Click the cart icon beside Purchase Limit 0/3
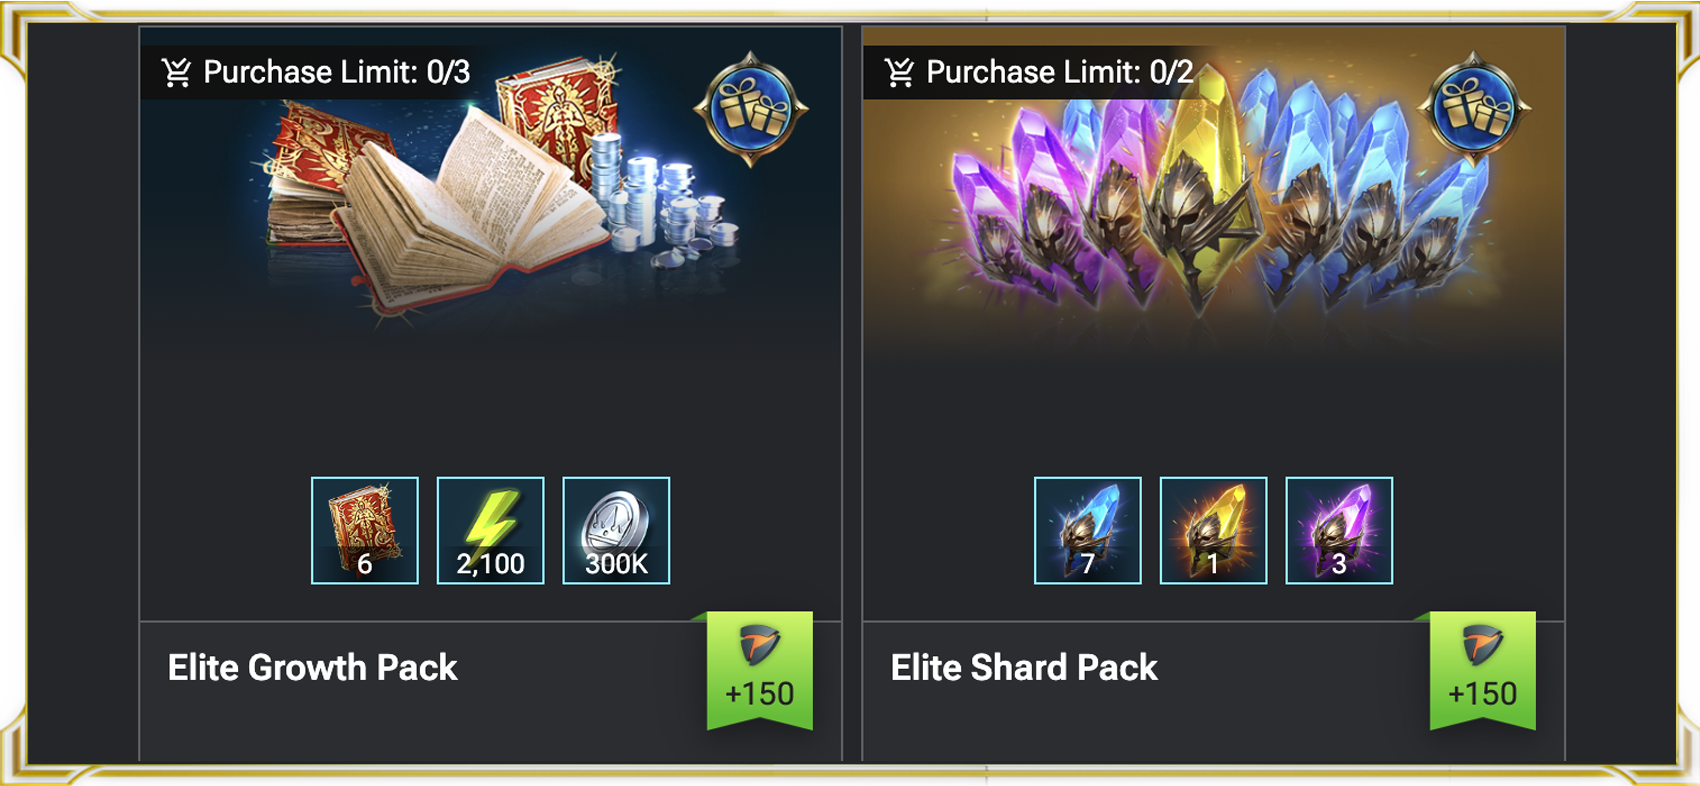Viewport: 1700px width, 786px height. (177, 72)
